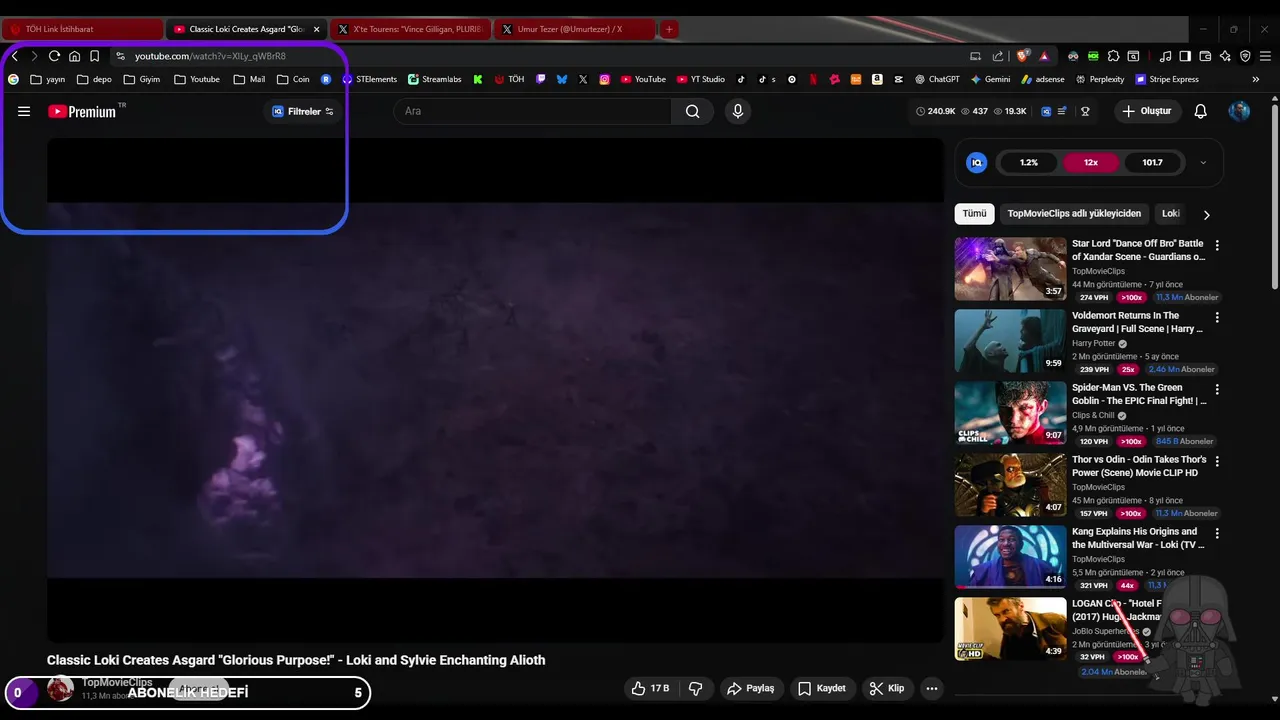Open the depo bookmarks folder
This screenshot has height=720, width=1280.
[94, 79]
